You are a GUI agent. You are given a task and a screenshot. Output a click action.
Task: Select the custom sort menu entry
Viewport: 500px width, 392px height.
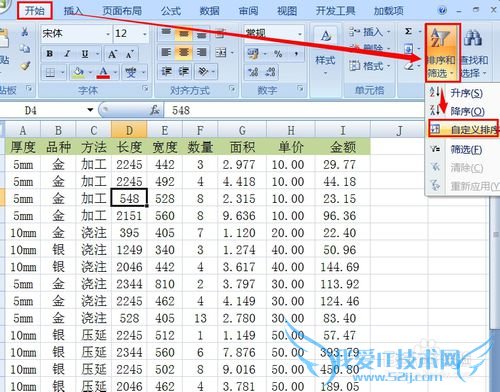(464, 129)
